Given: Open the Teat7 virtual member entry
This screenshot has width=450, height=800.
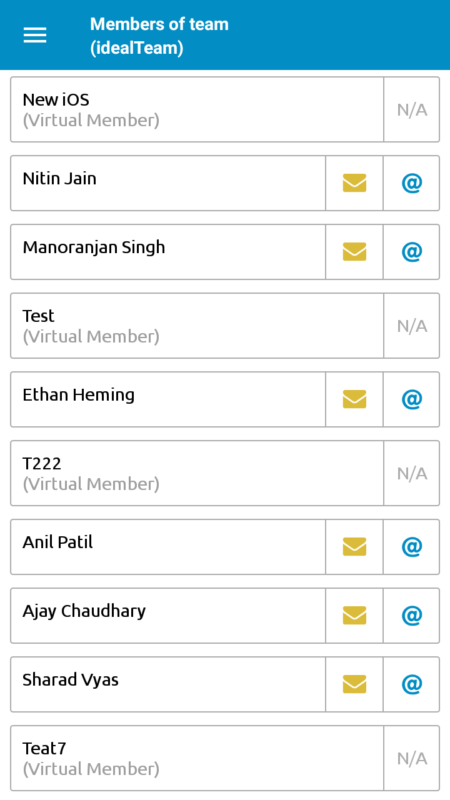Looking at the screenshot, I should coord(197,758).
